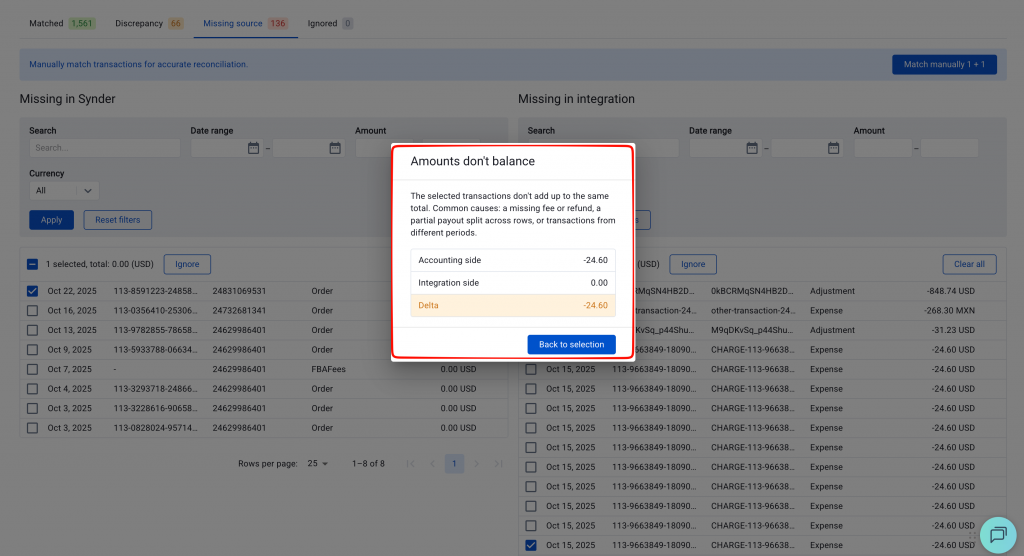The image size is (1024, 556).
Task: Click 24831069531 in the Oct 22 row
Action: [x=239, y=291]
